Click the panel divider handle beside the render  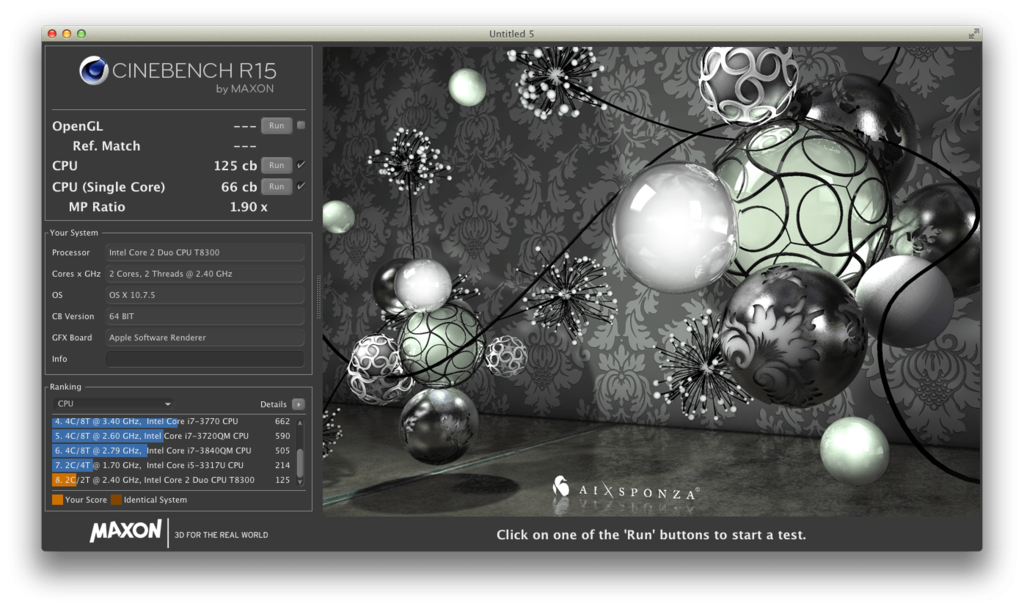[x=319, y=297]
